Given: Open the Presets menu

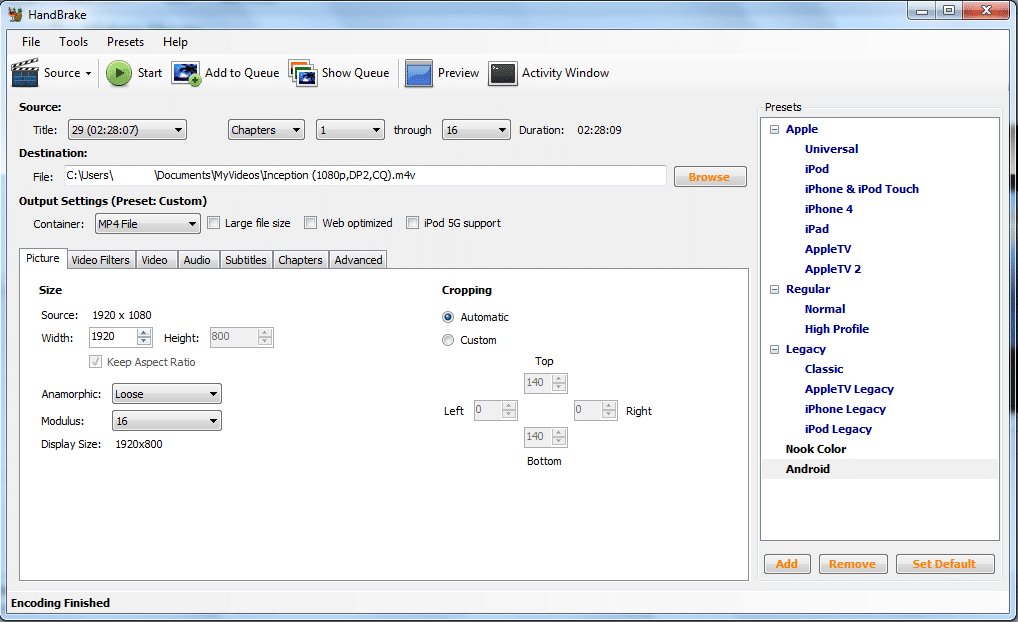Looking at the screenshot, I should (125, 42).
